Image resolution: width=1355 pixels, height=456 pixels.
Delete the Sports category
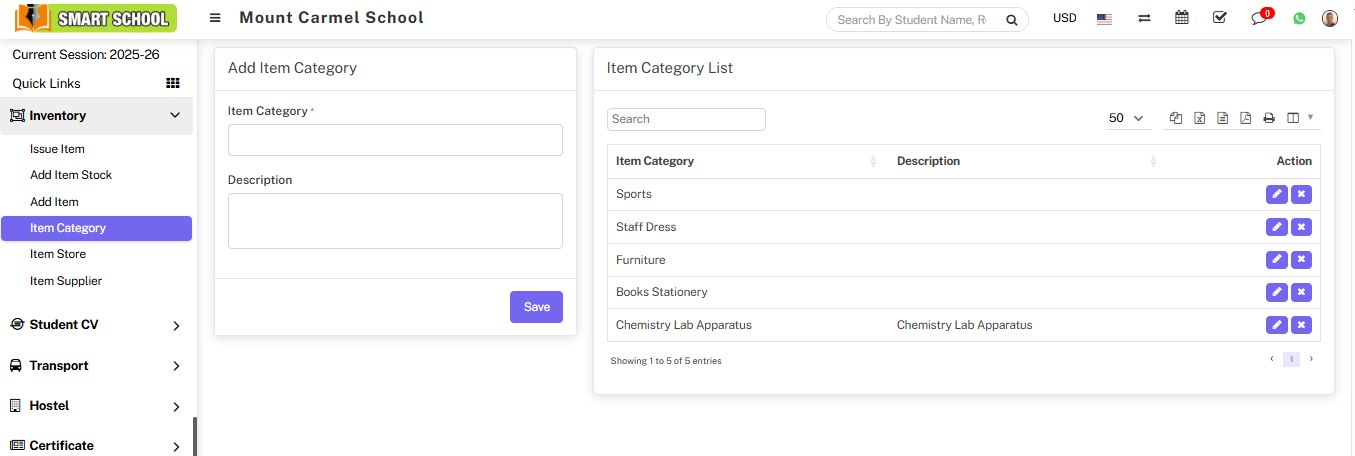click(x=1301, y=194)
